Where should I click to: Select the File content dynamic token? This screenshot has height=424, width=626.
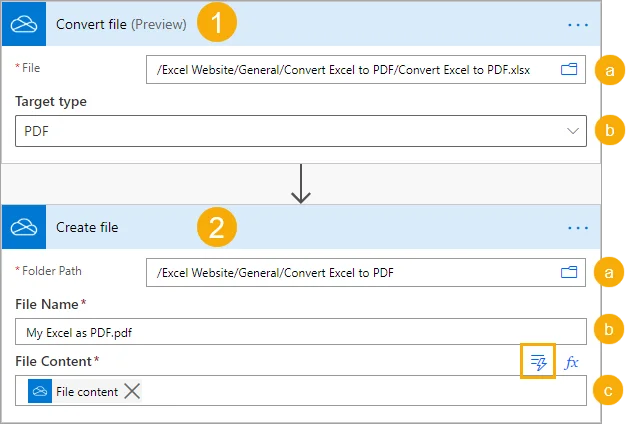tap(85, 391)
